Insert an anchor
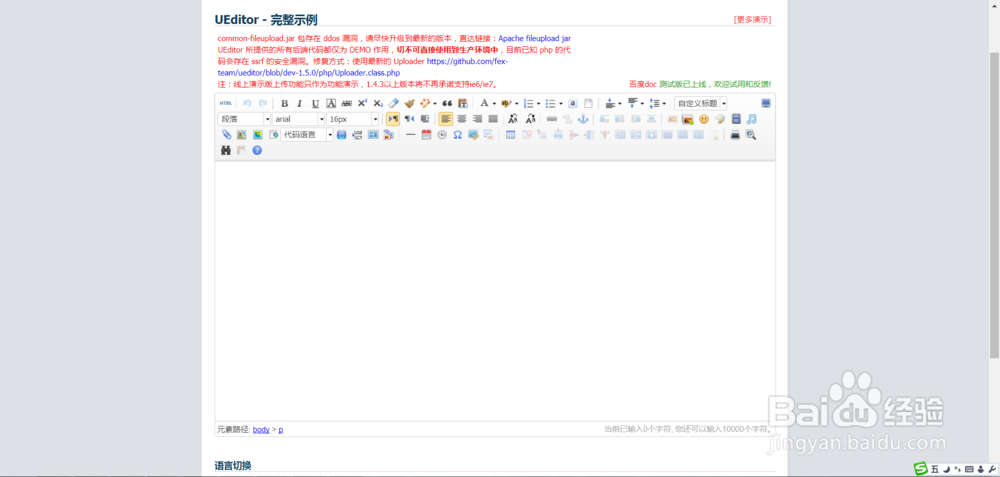The width and height of the screenshot is (1000, 477). click(583, 119)
